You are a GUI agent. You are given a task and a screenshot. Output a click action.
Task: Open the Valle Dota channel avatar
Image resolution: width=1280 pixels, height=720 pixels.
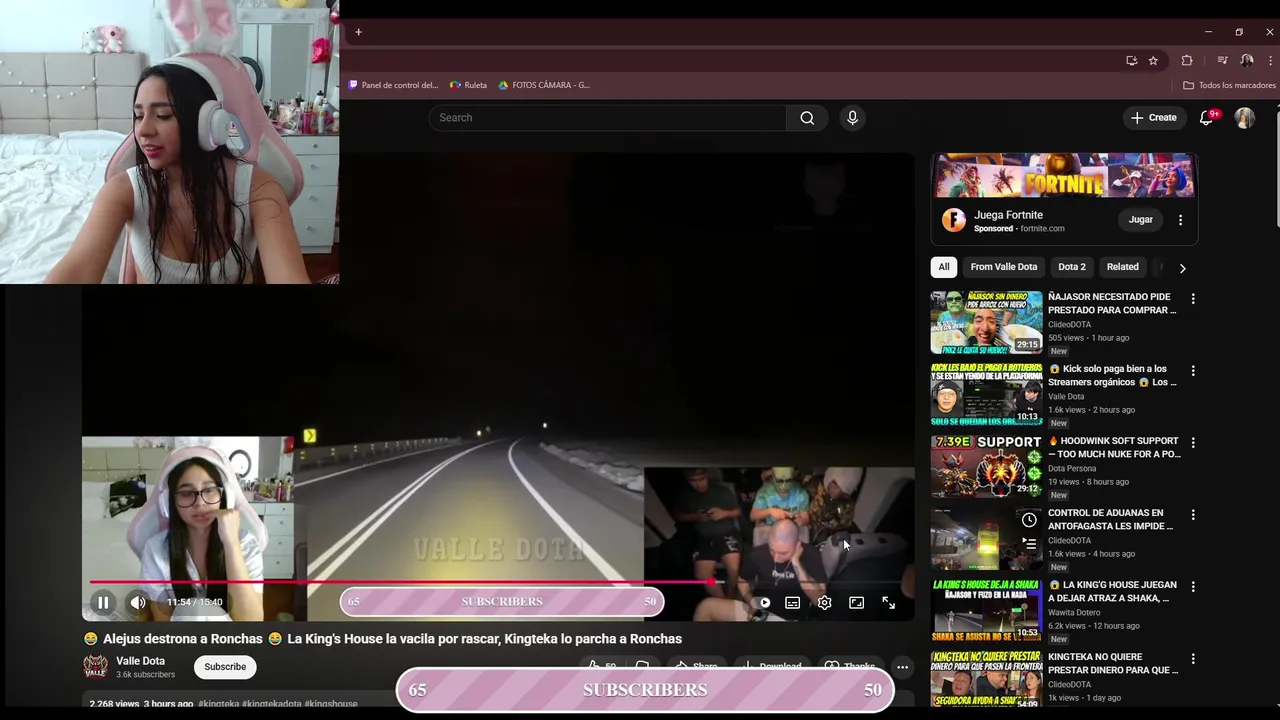click(95, 667)
